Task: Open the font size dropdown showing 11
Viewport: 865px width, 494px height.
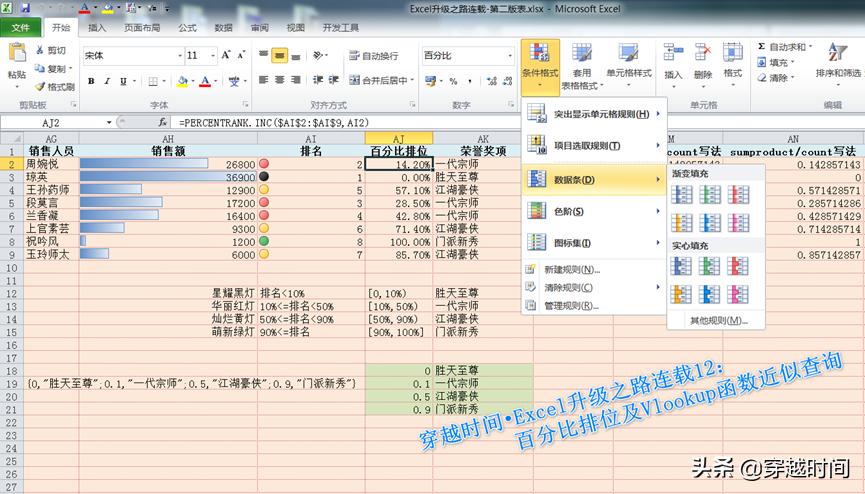Action: tap(213, 56)
